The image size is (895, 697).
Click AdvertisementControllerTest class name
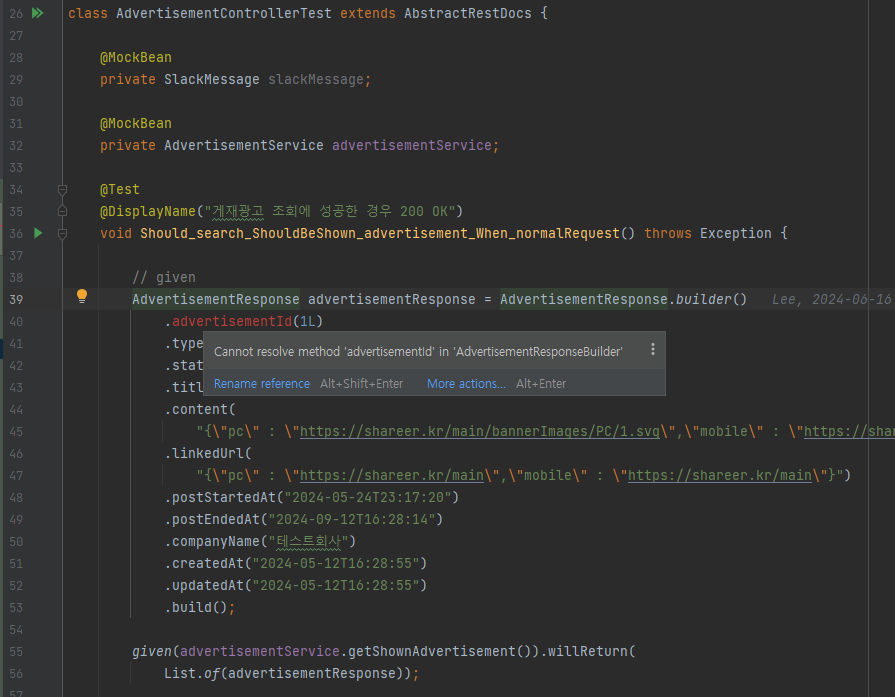(x=224, y=13)
